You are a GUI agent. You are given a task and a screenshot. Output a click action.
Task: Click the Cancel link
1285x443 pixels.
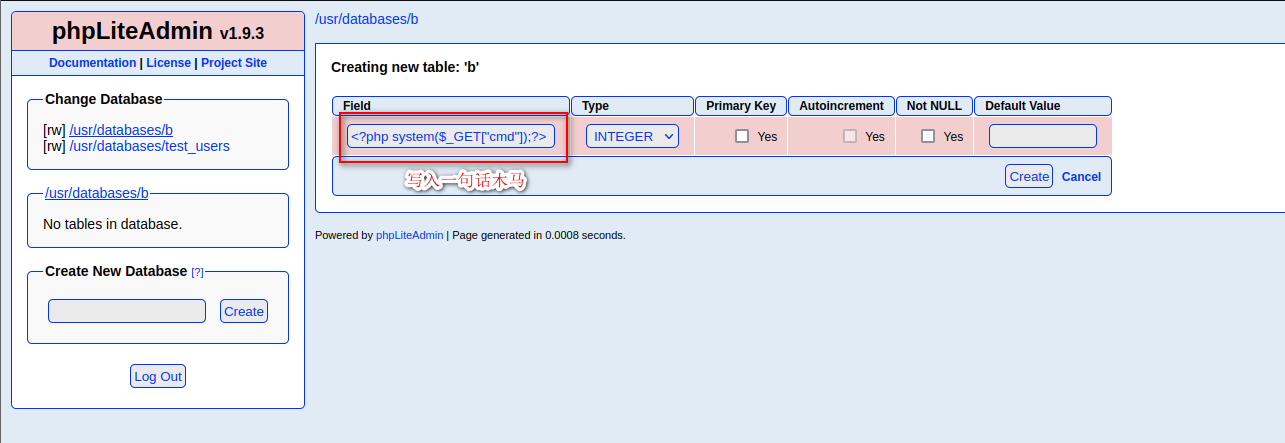point(1081,176)
